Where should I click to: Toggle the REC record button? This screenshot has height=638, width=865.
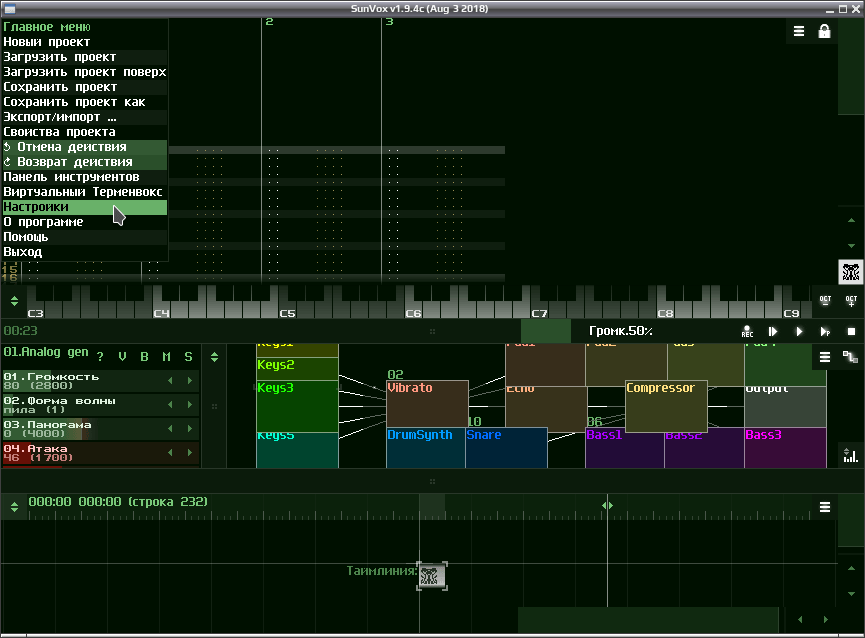[x=747, y=331]
